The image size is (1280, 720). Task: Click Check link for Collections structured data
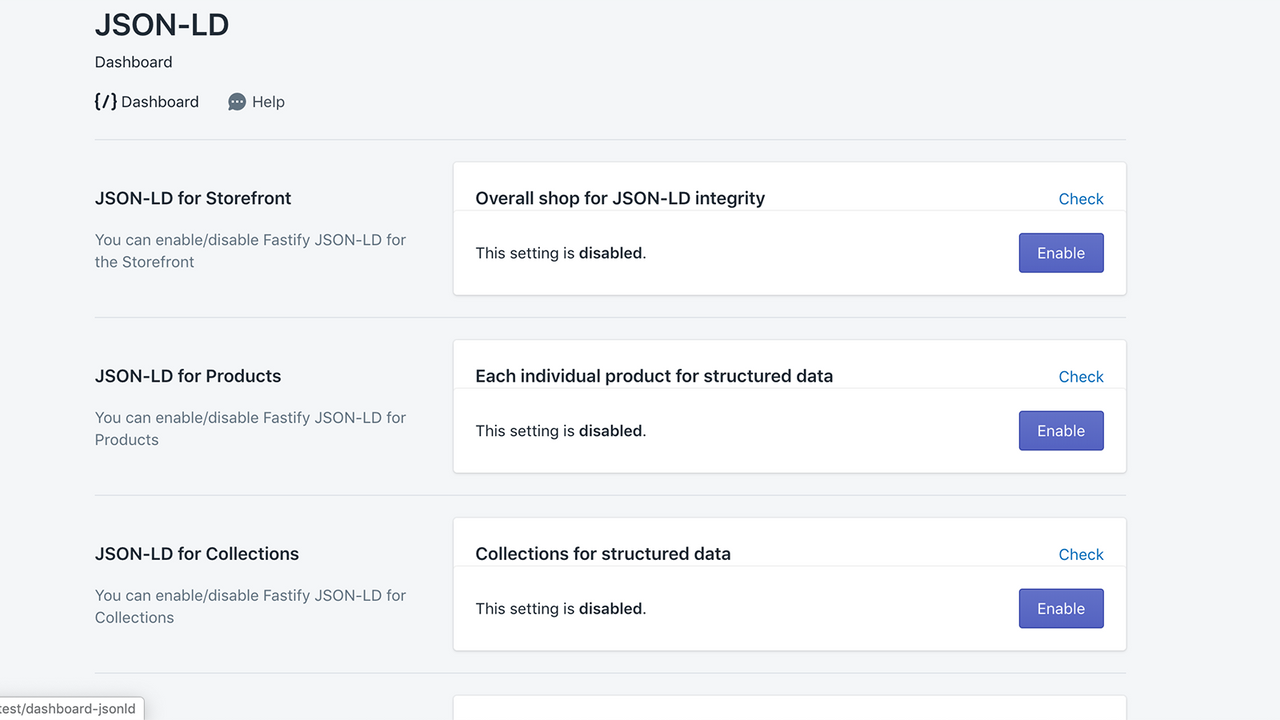point(1080,555)
